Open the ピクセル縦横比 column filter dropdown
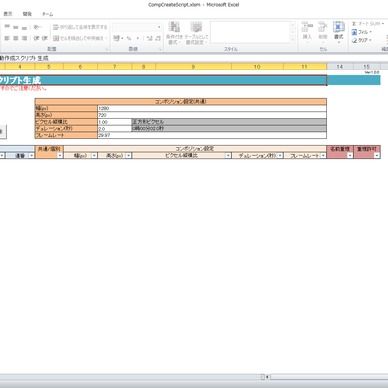The width and height of the screenshot is (388, 388). (228, 155)
